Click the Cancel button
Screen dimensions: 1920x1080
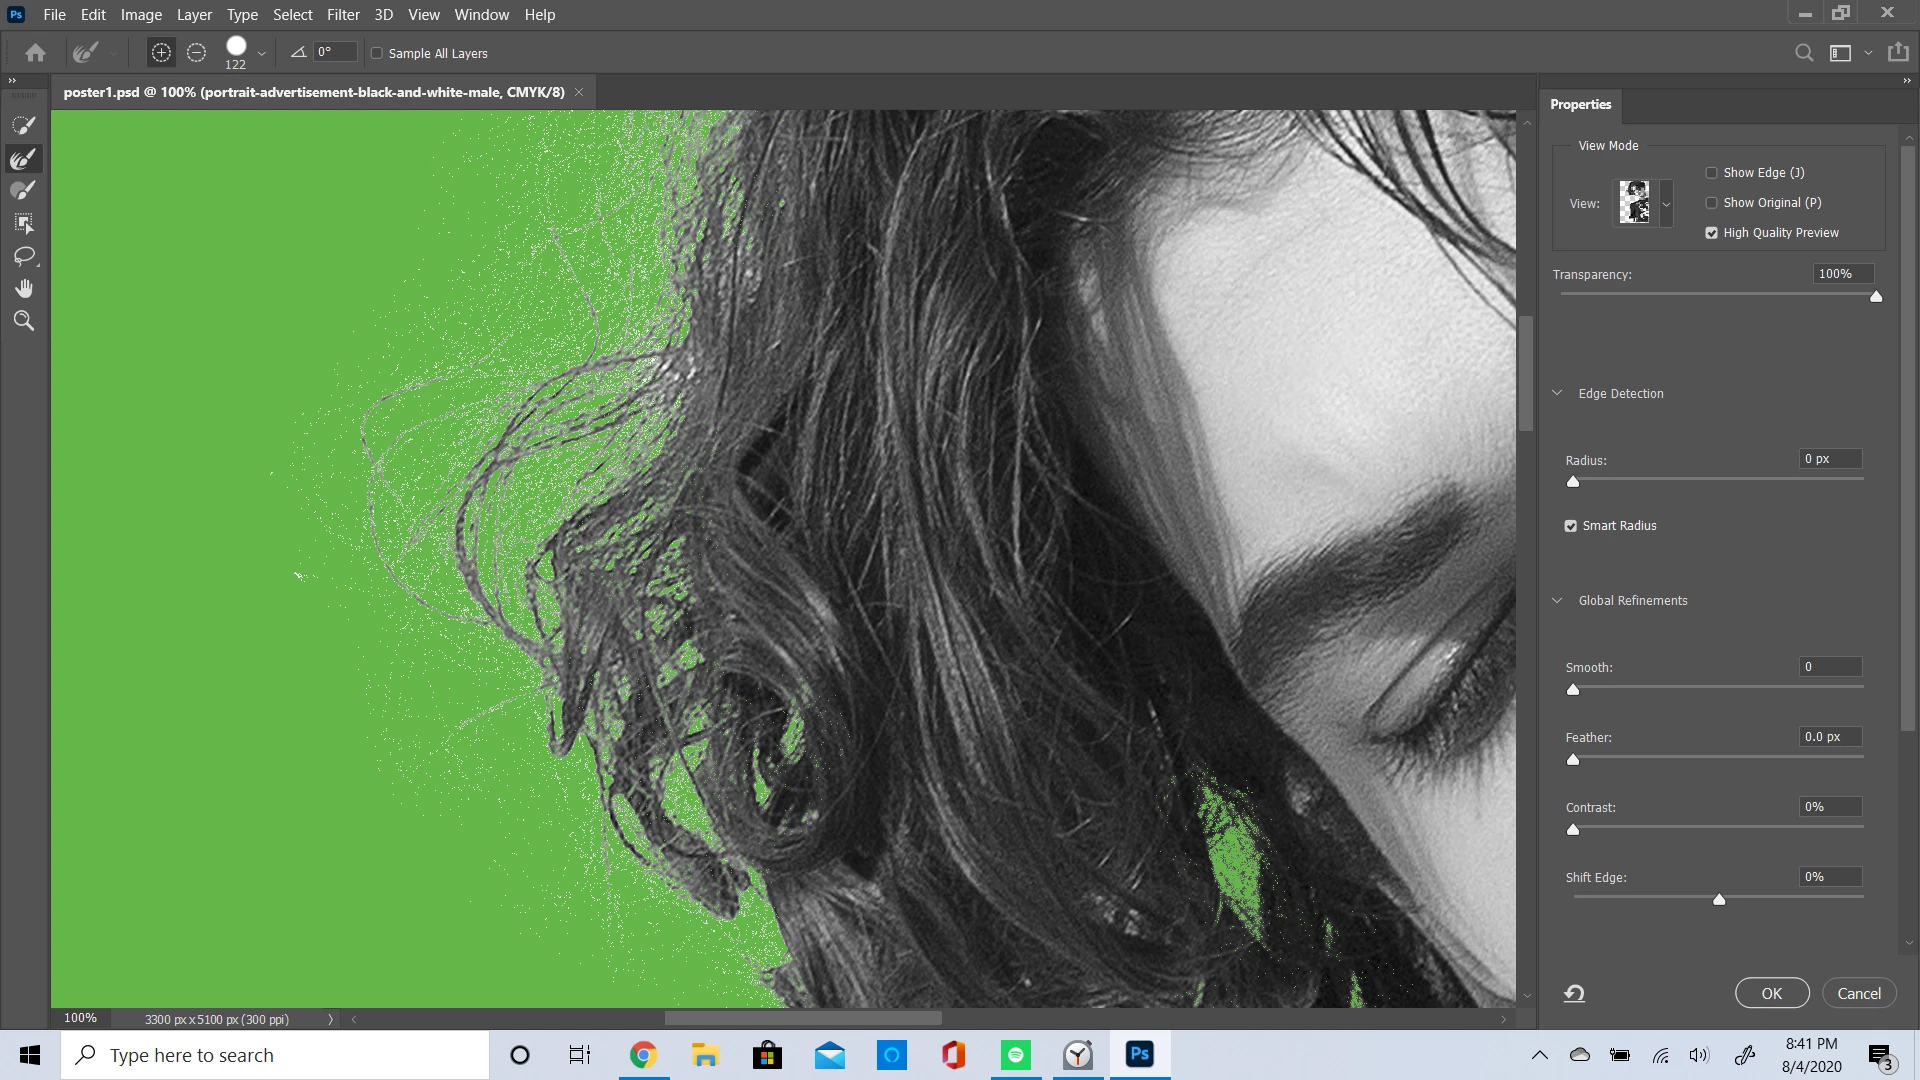1859,993
